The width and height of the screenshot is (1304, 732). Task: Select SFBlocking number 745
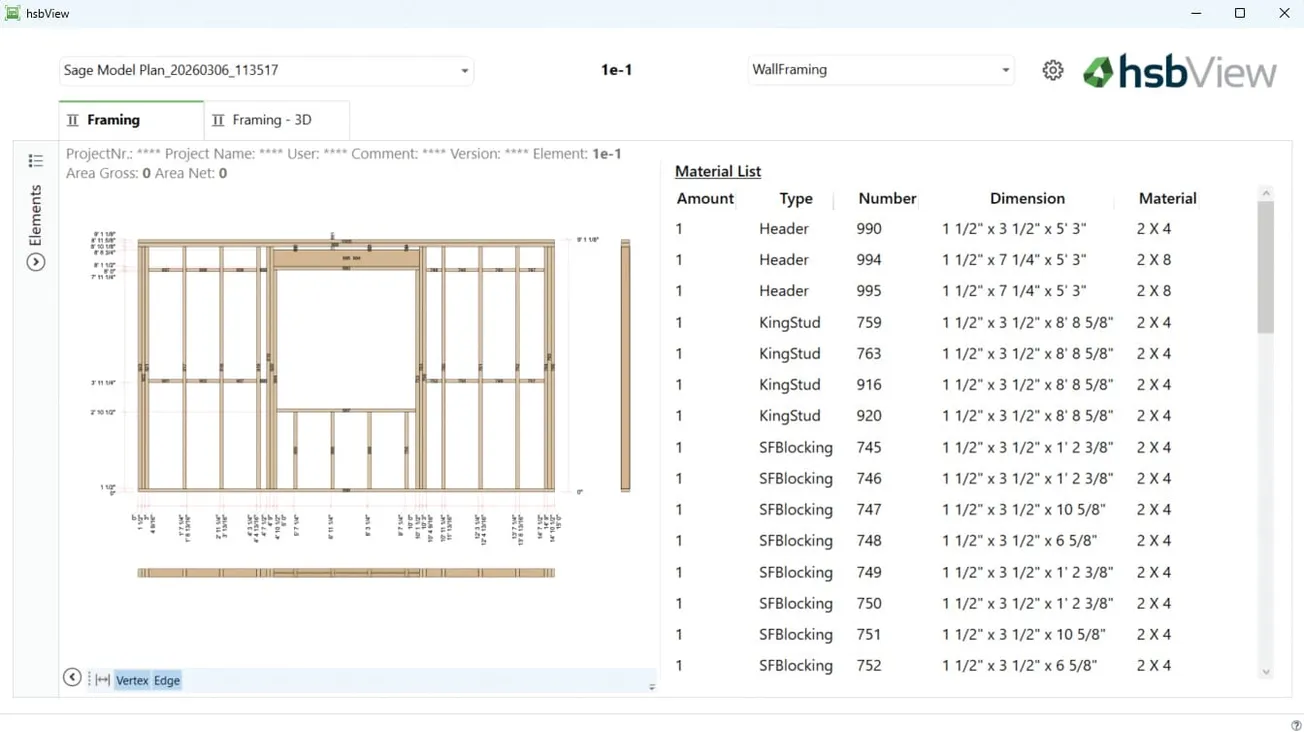[869, 448]
